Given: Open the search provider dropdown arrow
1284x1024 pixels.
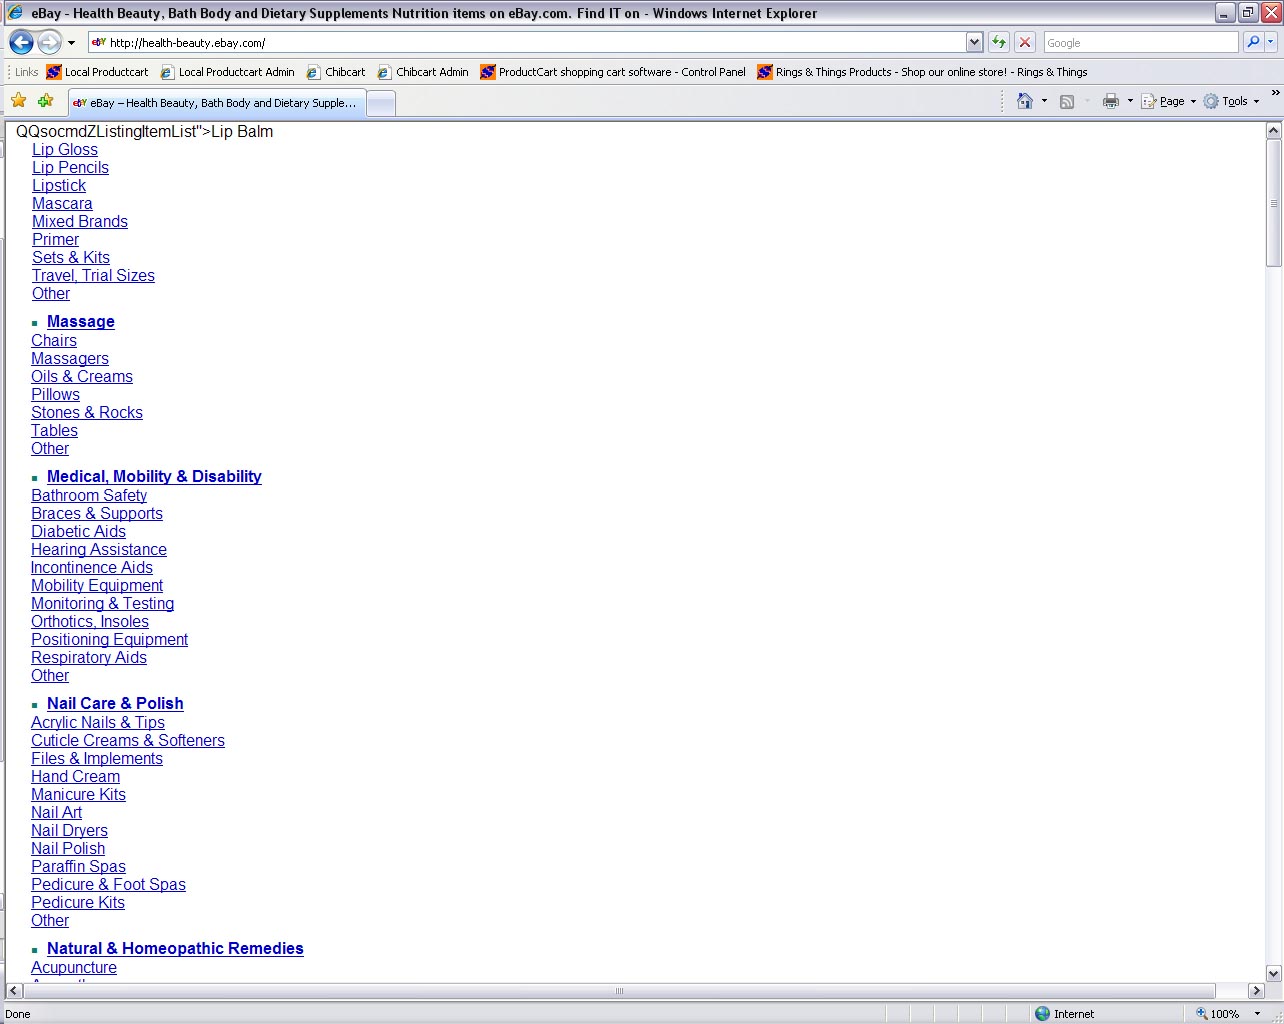Looking at the screenshot, I should tap(1271, 42).
